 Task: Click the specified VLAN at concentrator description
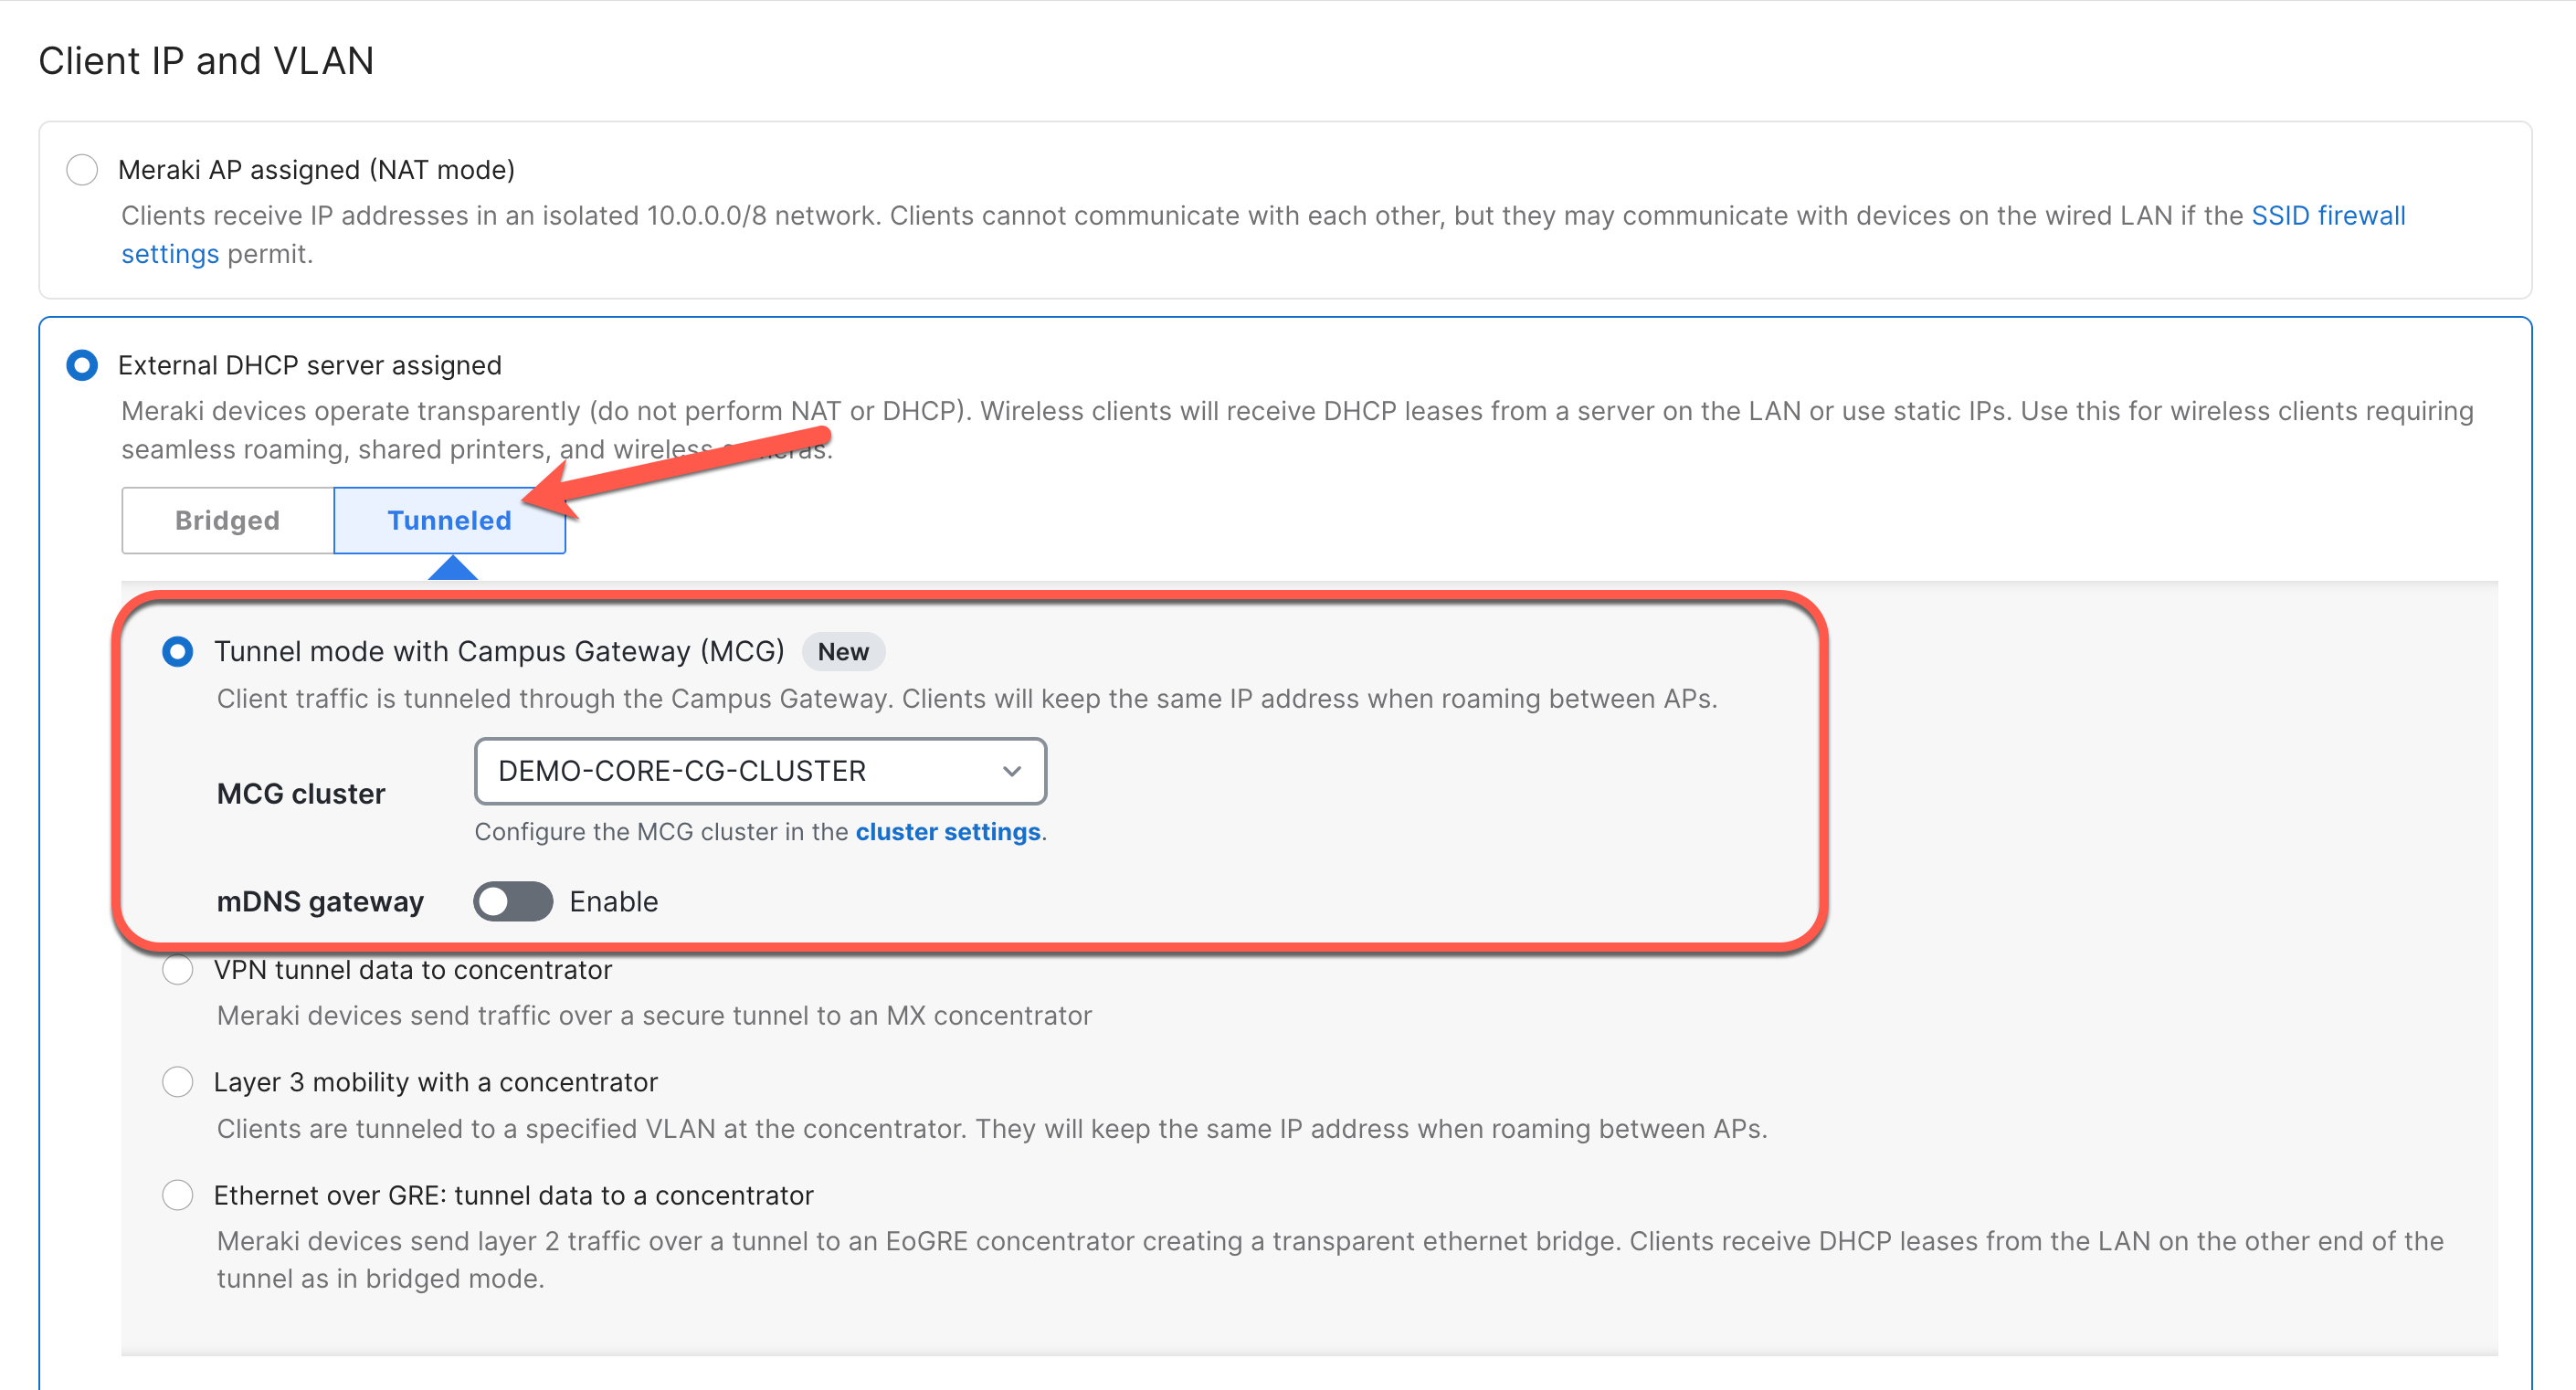[992, 1129]
